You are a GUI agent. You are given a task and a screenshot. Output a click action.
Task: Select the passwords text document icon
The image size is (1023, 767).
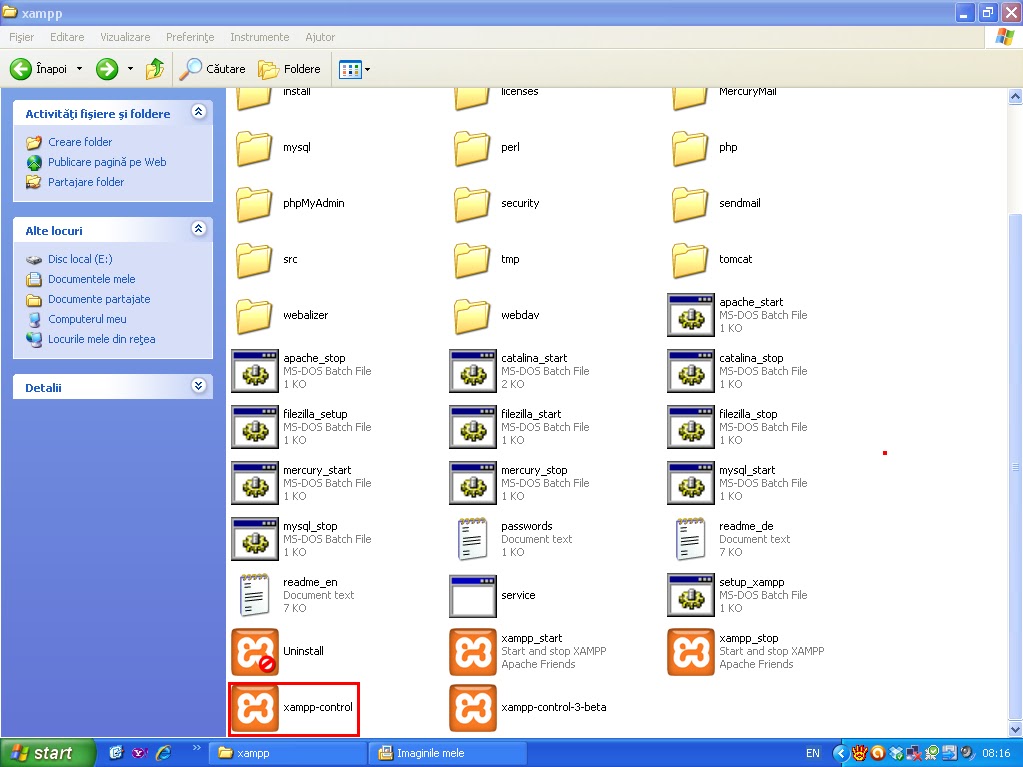pyautogui.click(x=473, y=539)
